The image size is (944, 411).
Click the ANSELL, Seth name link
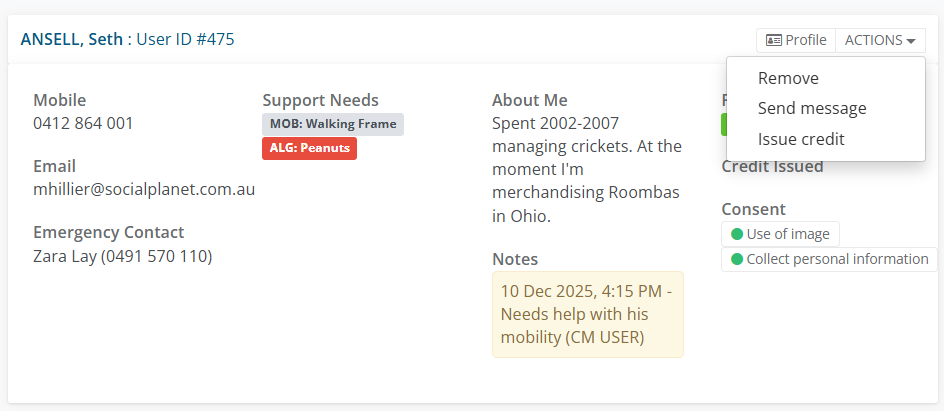[71, 40]
